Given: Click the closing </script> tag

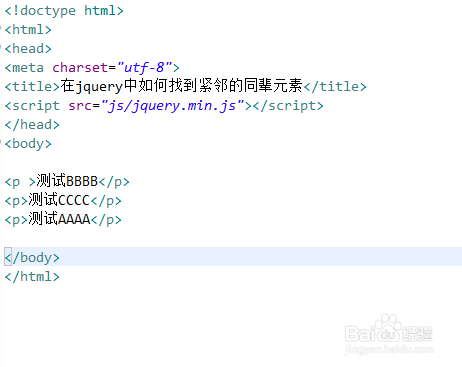Looking at the screenshot, I should (288, 106).
